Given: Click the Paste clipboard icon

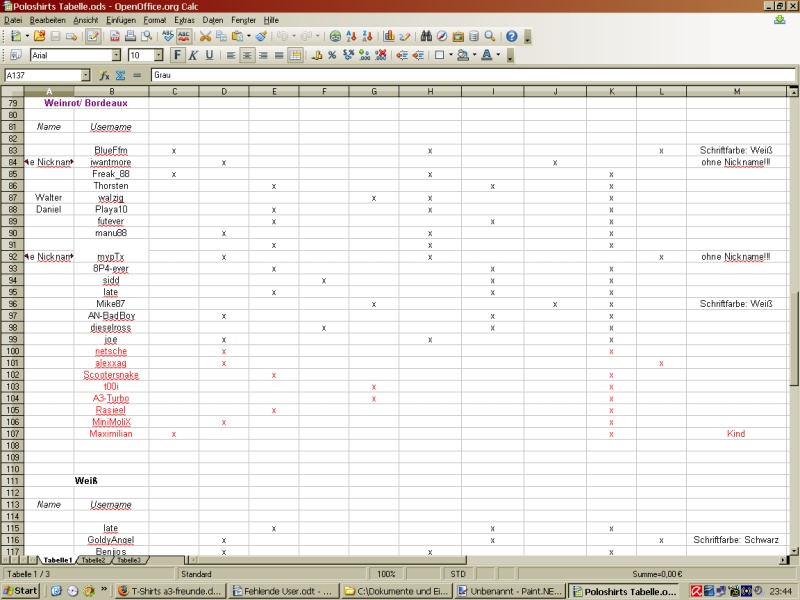Looking at the screenshot, I should click(237, 36).
